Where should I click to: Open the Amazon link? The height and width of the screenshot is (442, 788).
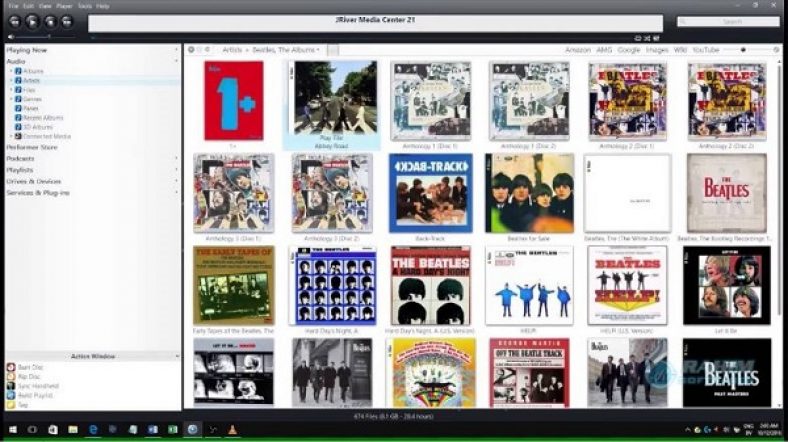(577, 50)
